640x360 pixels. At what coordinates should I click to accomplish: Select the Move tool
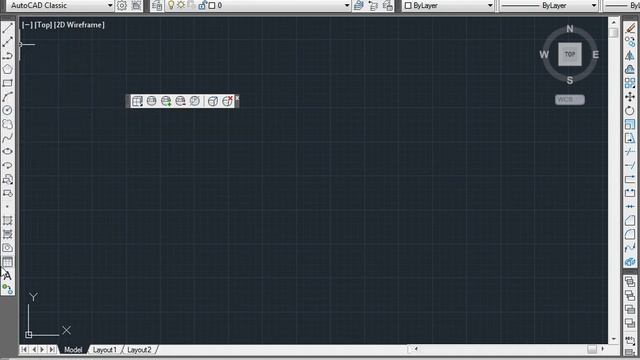pyautogui.click(x=630, y=97)
